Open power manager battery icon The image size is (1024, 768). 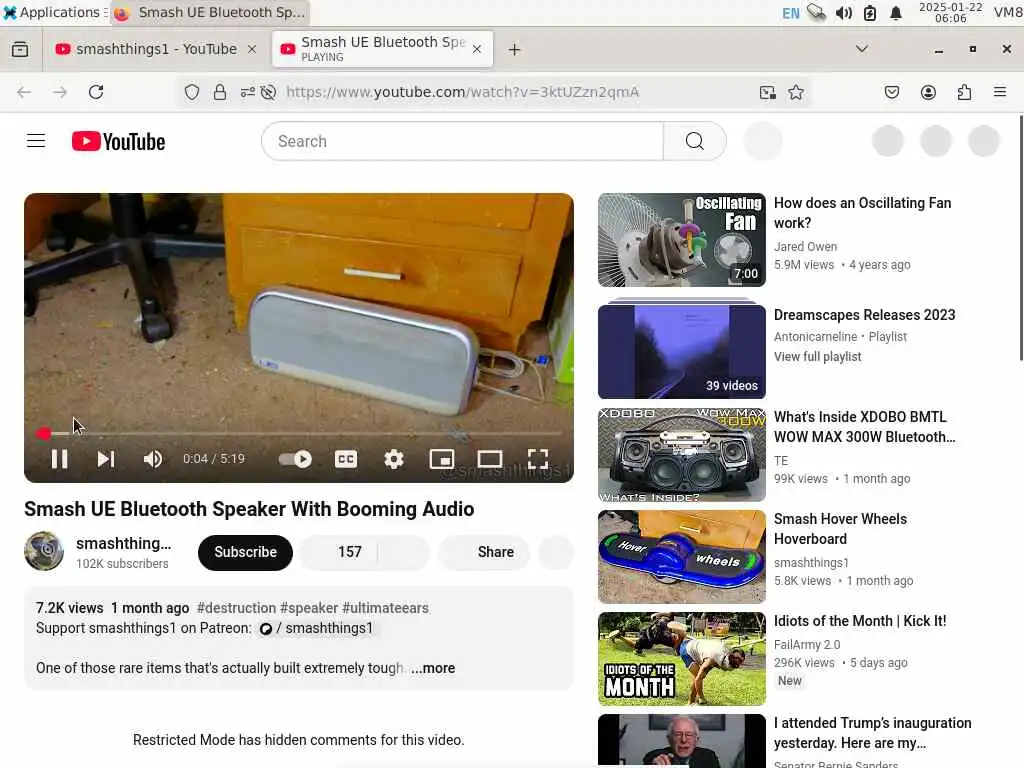pos(870,13)
